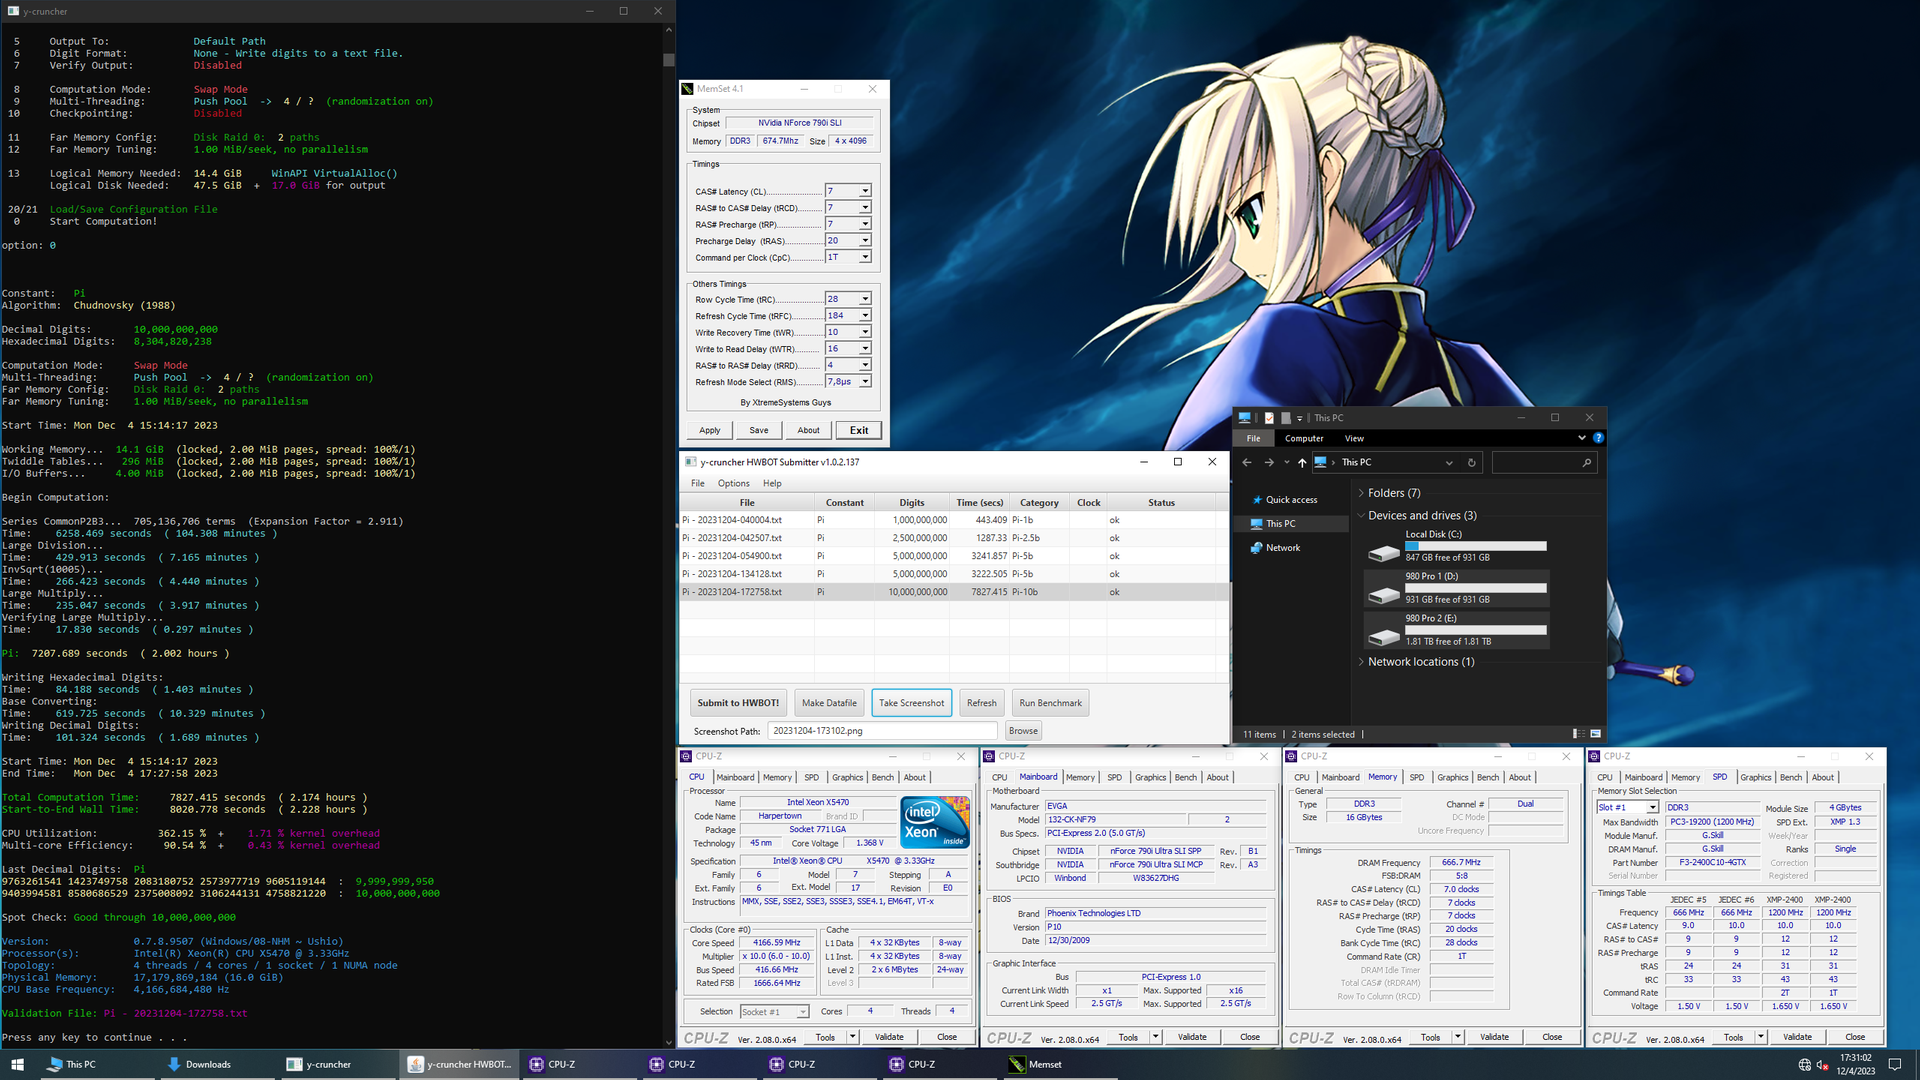Viewport: 1920px width, 1080px height.
Task: Select the Local Disk (C:) drive icon
Action: click(1384, 552)
